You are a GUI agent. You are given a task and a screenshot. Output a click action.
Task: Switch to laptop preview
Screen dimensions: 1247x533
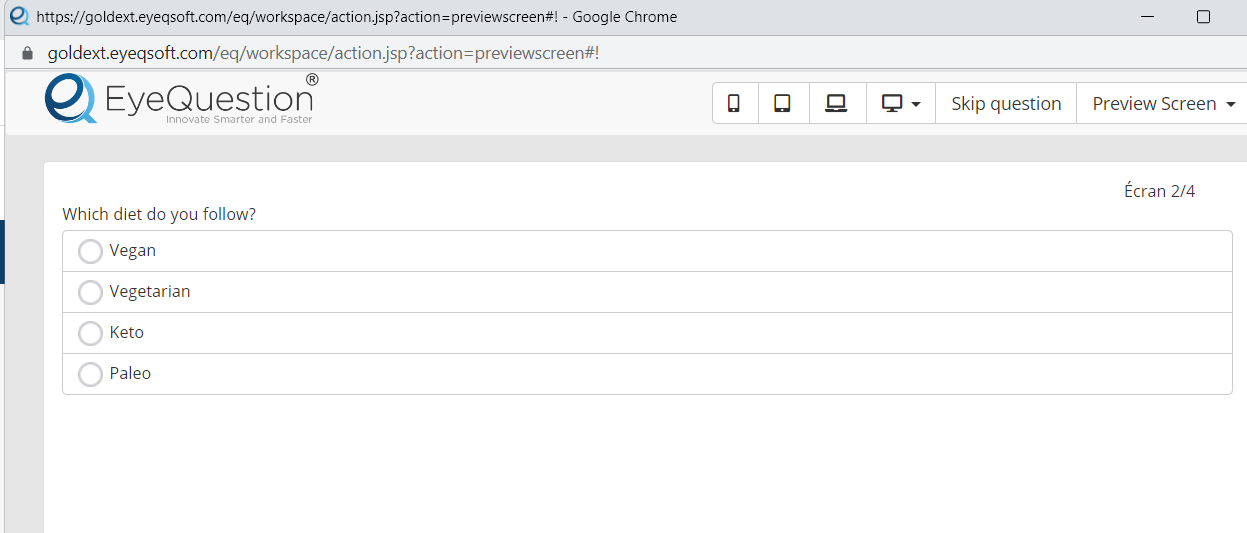(836, 103)
